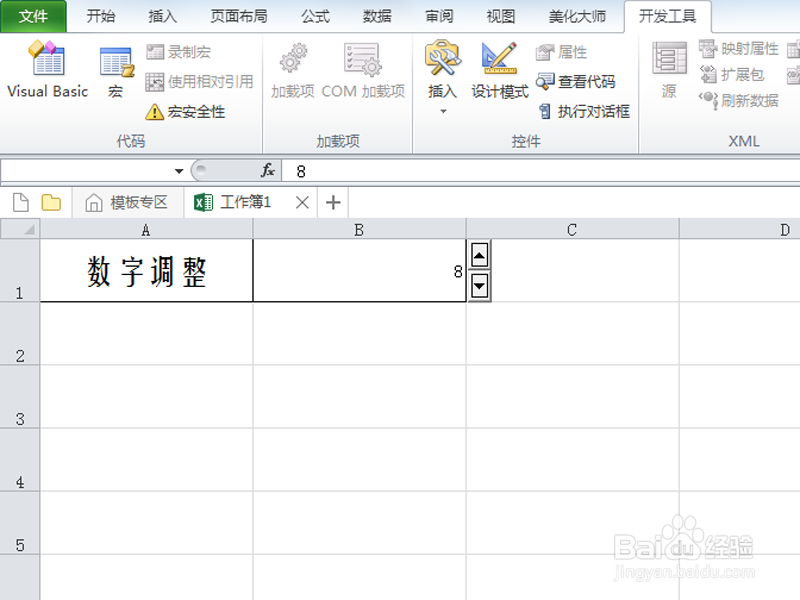Select row 4 header
Viewport: 800px width, 600px height.
click(20, 460)
